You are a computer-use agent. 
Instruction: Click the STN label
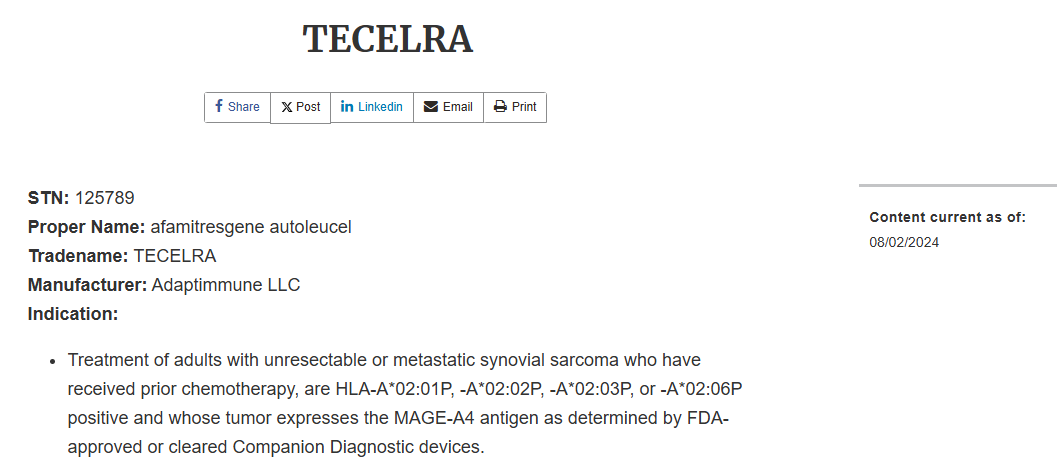(x=48, y=198)
